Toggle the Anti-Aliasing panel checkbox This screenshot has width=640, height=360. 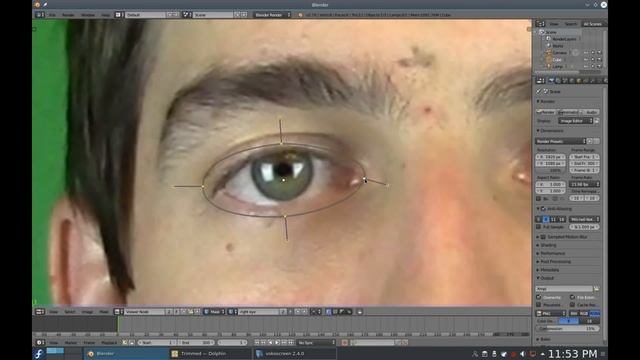click(x=543, y=209)
